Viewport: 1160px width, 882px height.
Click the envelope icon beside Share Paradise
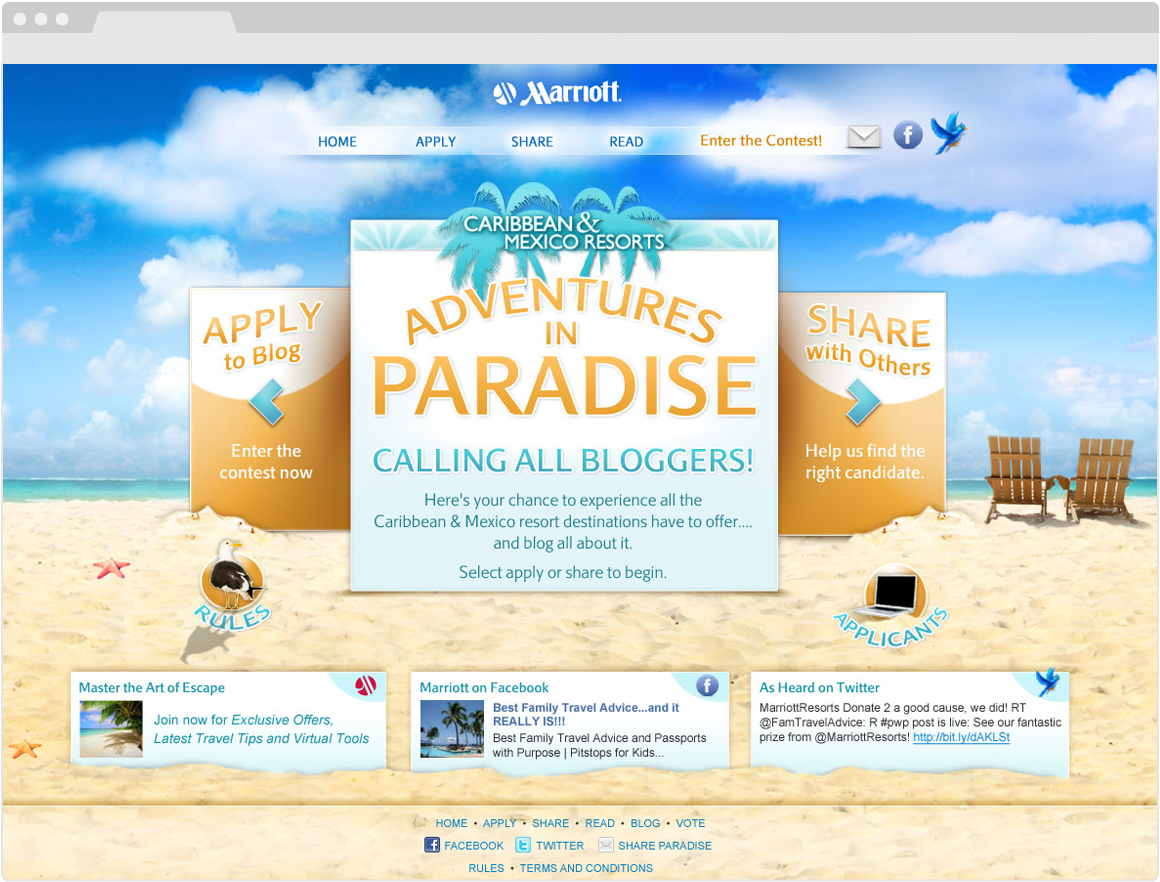tap(606, 845)
